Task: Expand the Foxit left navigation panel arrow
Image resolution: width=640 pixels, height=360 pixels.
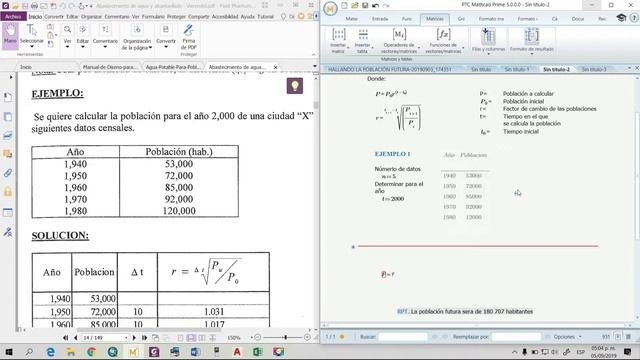Action: [x=11, y=77]
